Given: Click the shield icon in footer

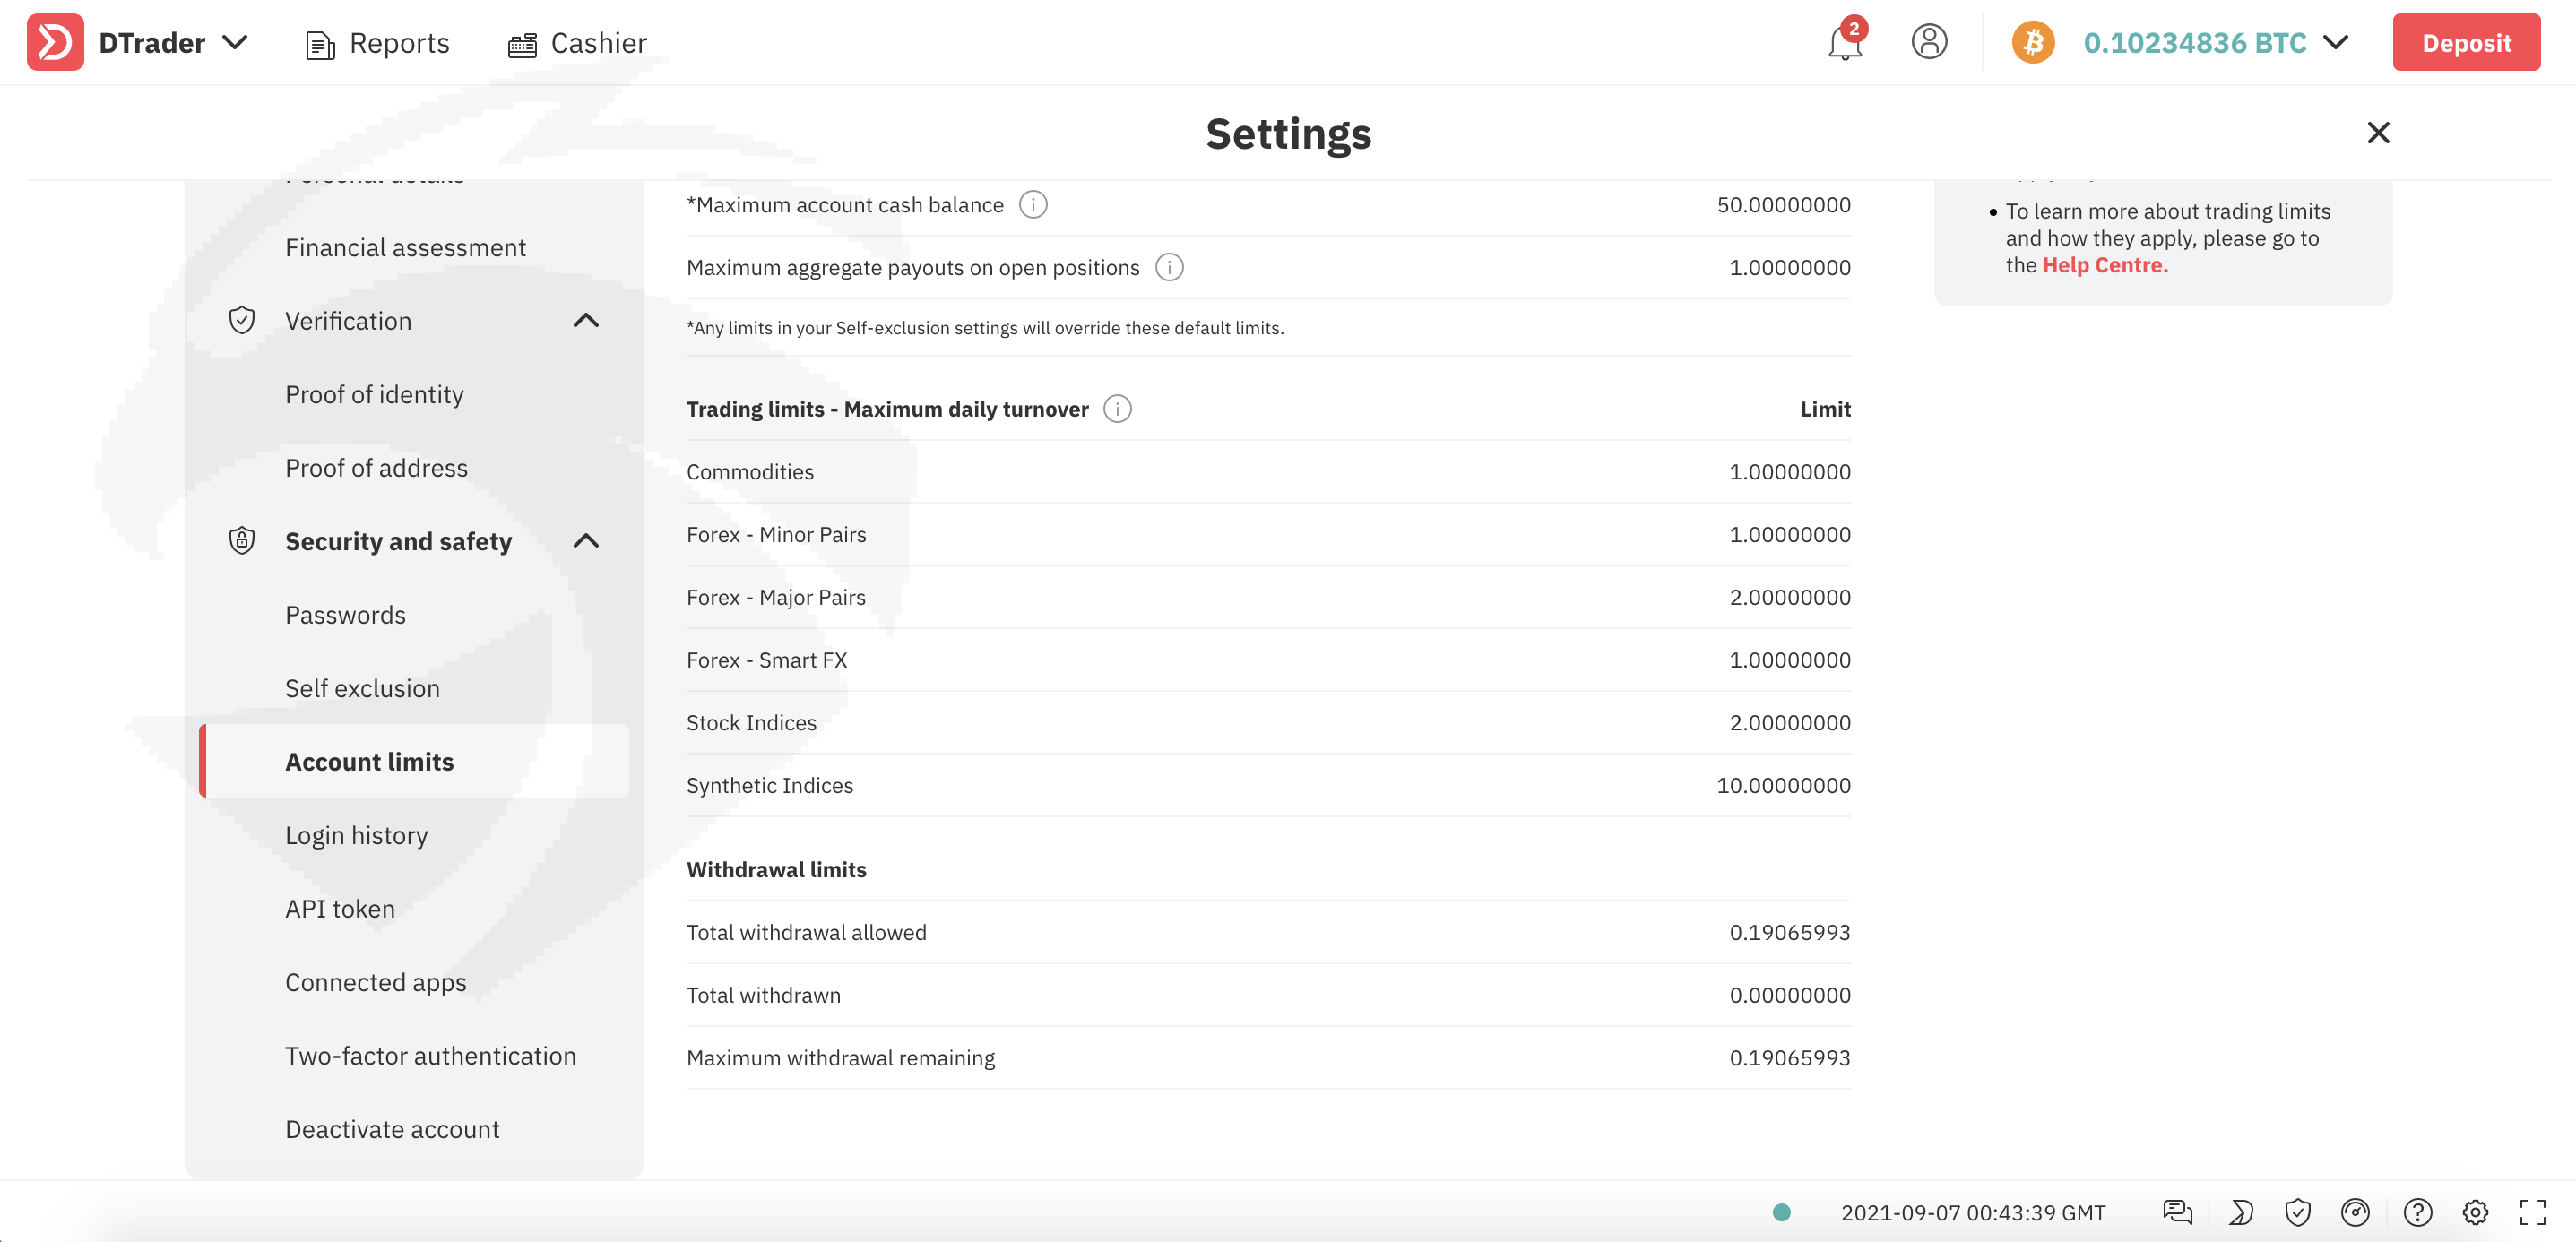Looking at the screenshot, I should pos(2297,1212).
